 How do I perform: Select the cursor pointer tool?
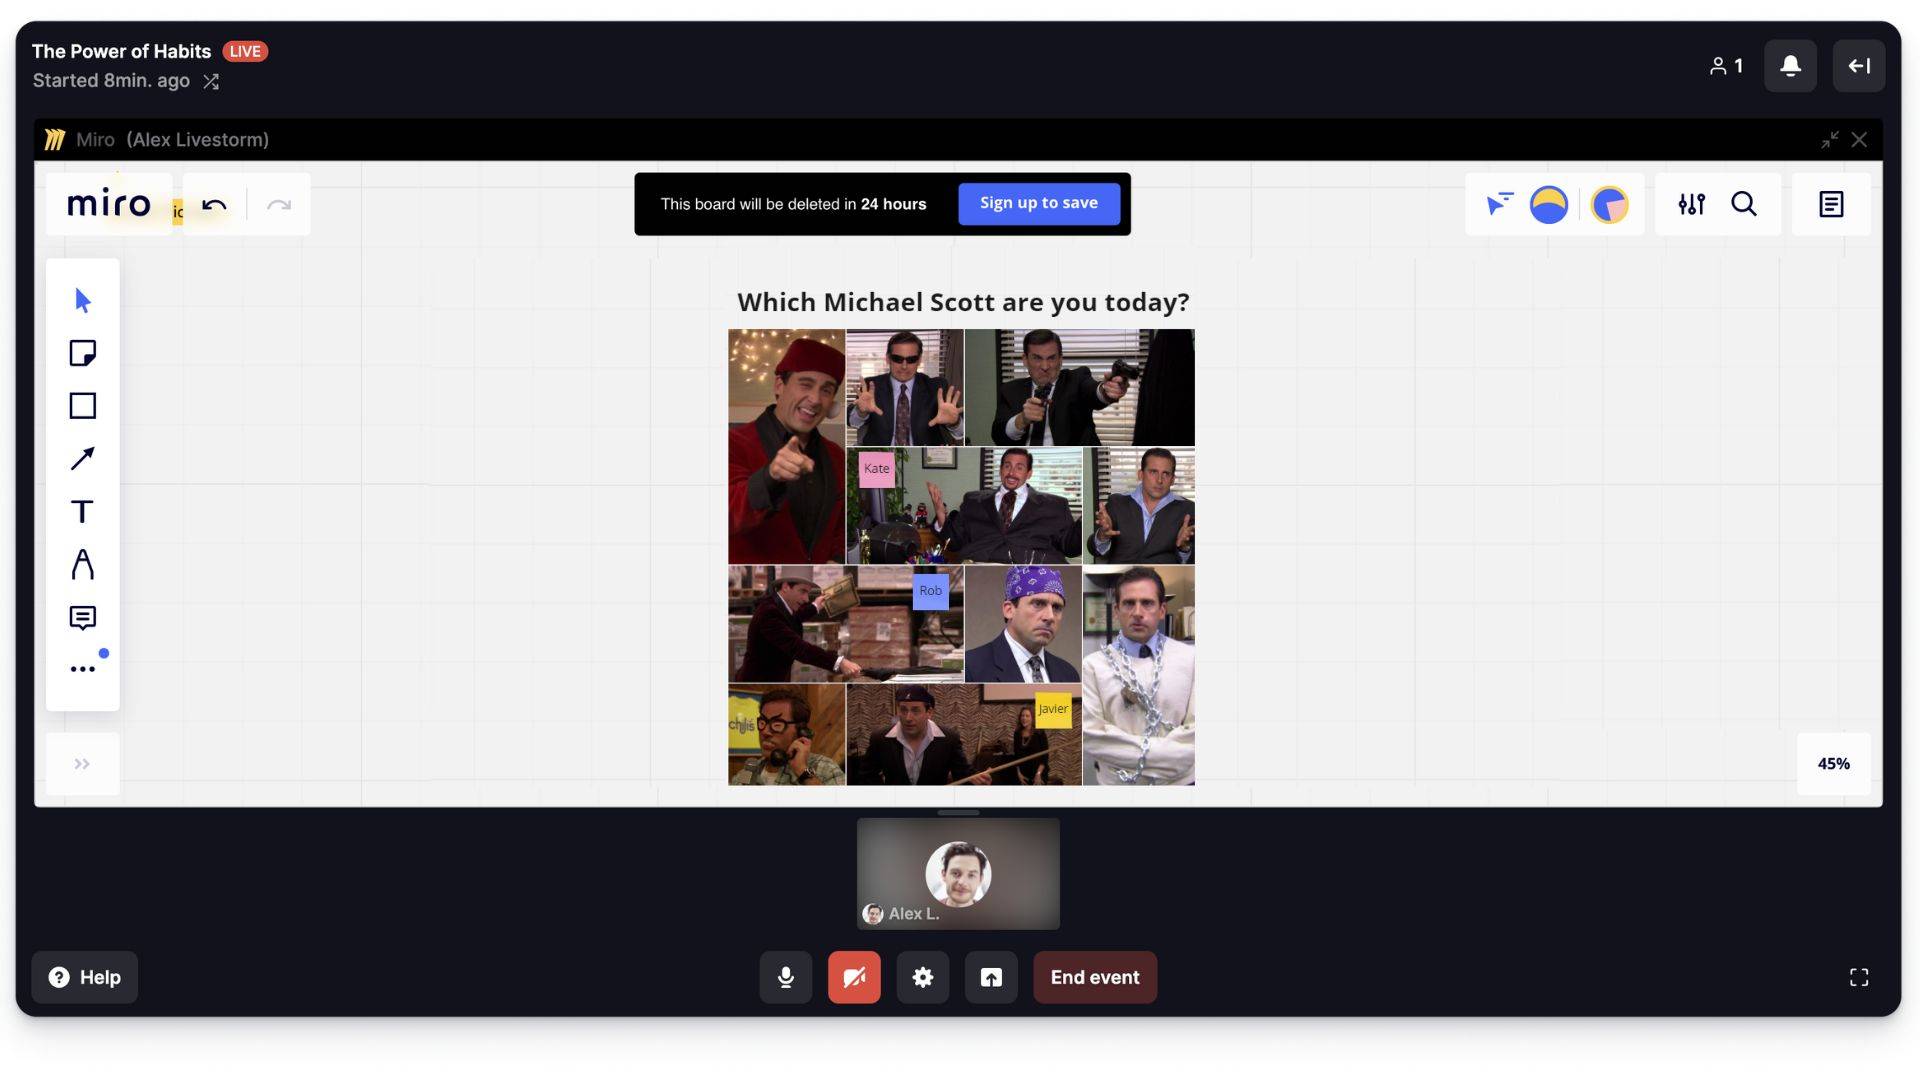click(83, 300)
